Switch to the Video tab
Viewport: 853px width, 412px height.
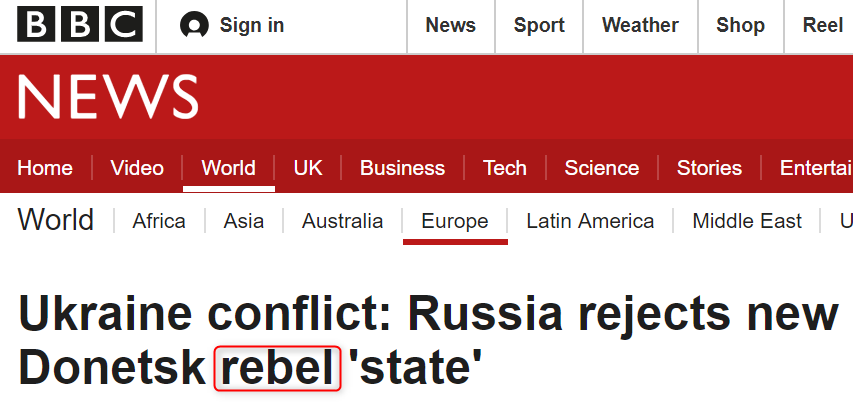coord(137,168)
